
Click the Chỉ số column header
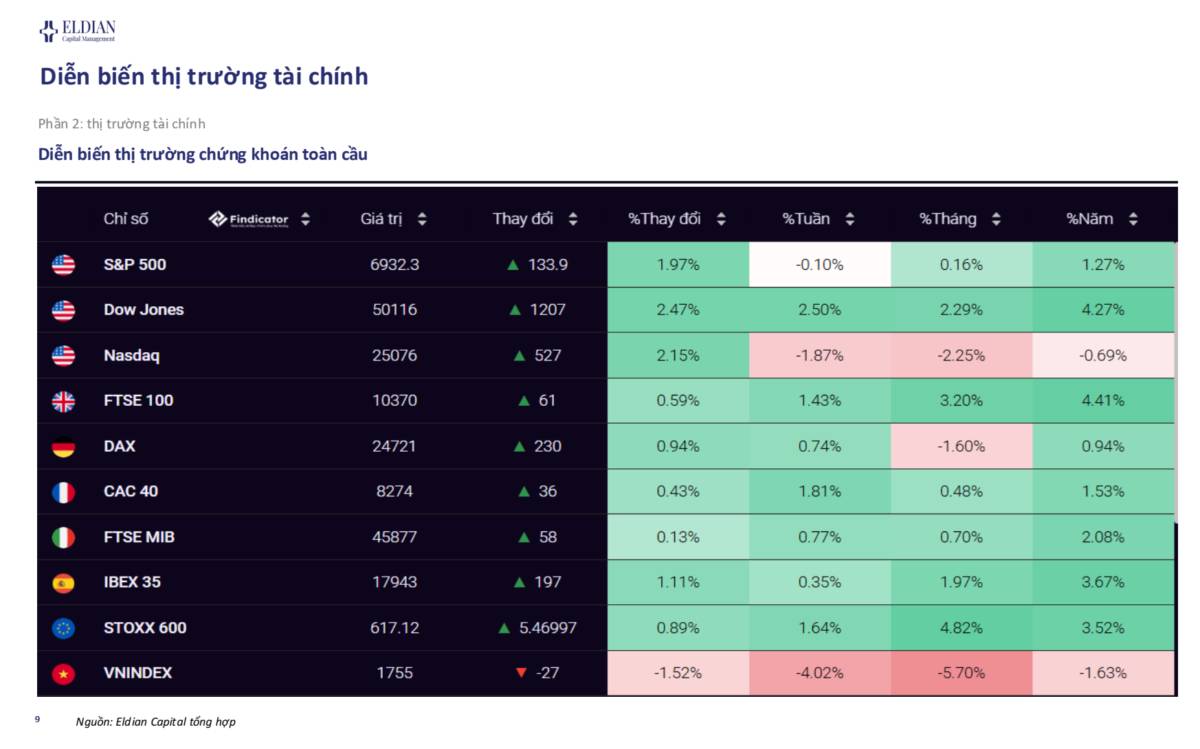(126, 219)
